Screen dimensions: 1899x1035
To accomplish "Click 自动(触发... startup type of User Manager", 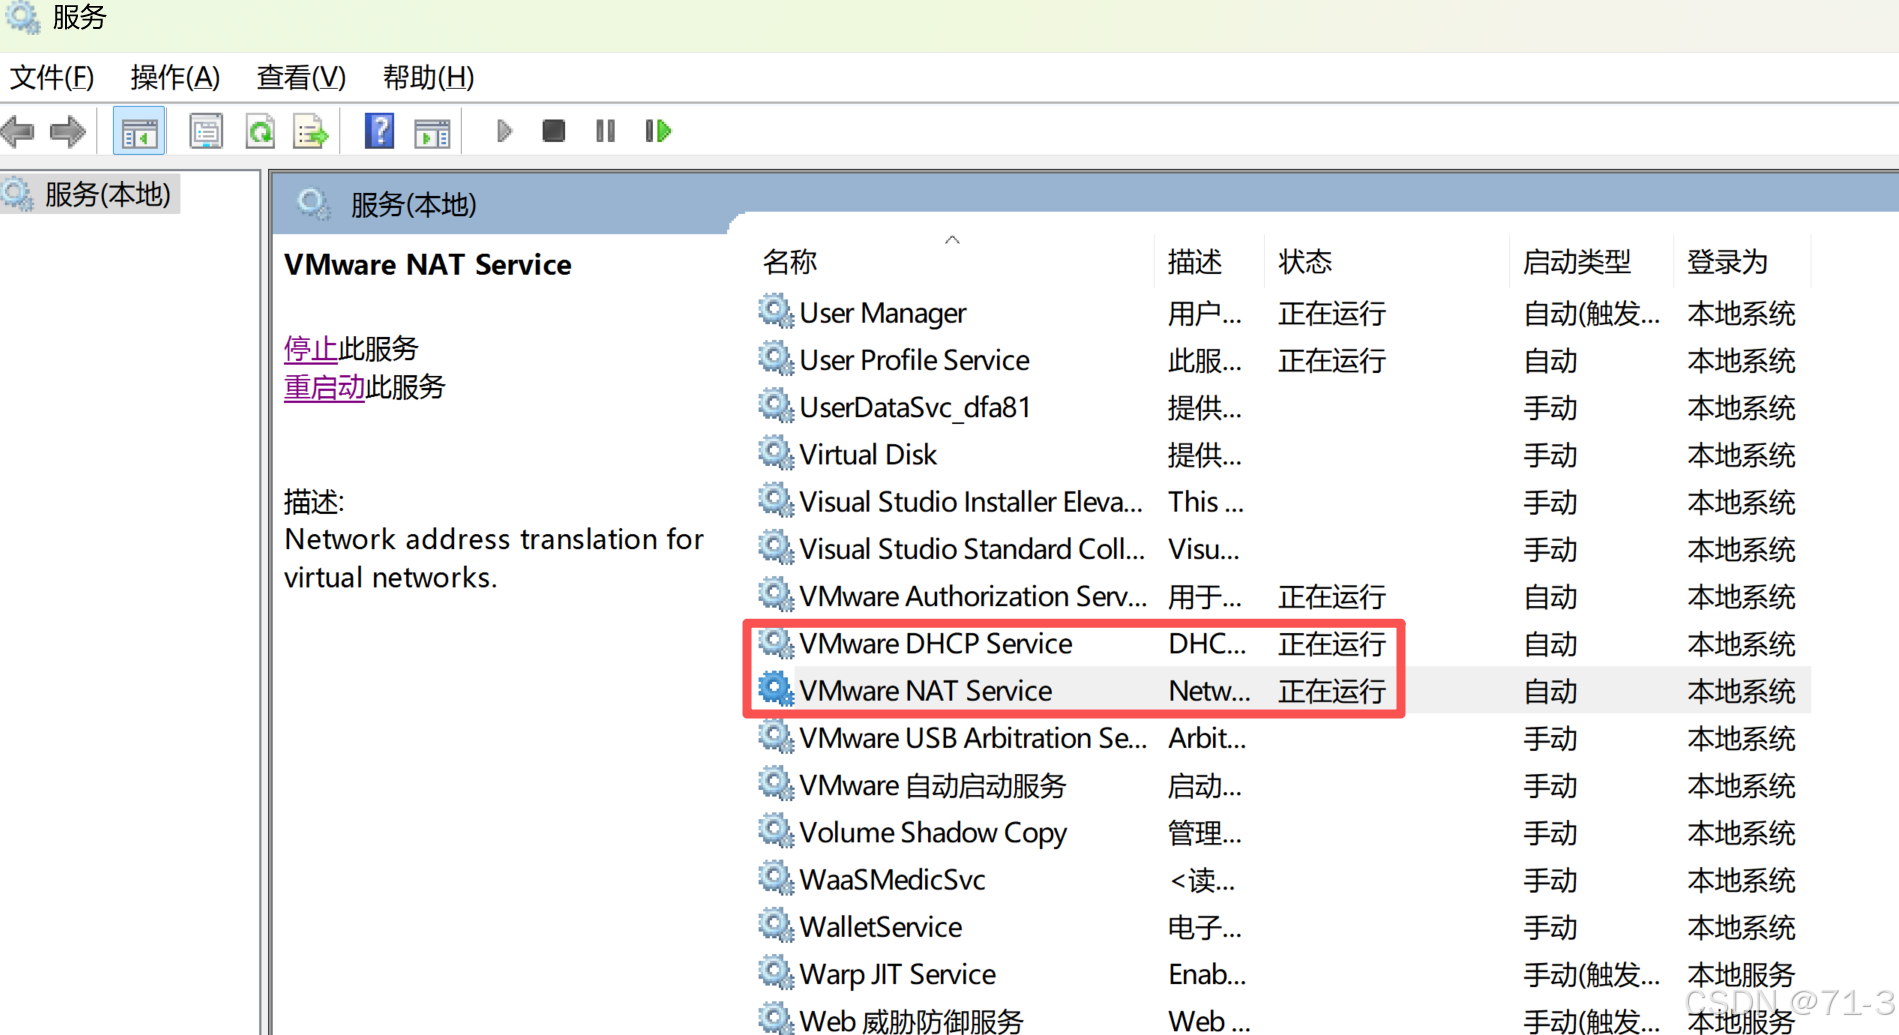I will coord(1591,313).
